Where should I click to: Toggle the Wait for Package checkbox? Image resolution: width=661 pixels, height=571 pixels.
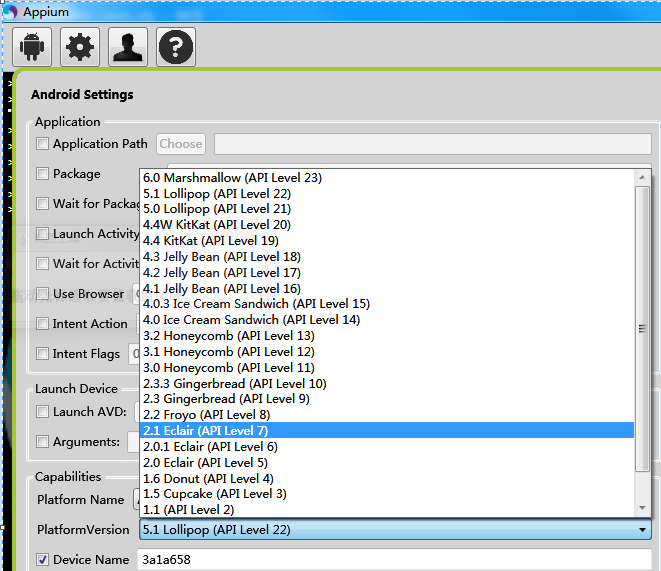(x=42, y=204)
